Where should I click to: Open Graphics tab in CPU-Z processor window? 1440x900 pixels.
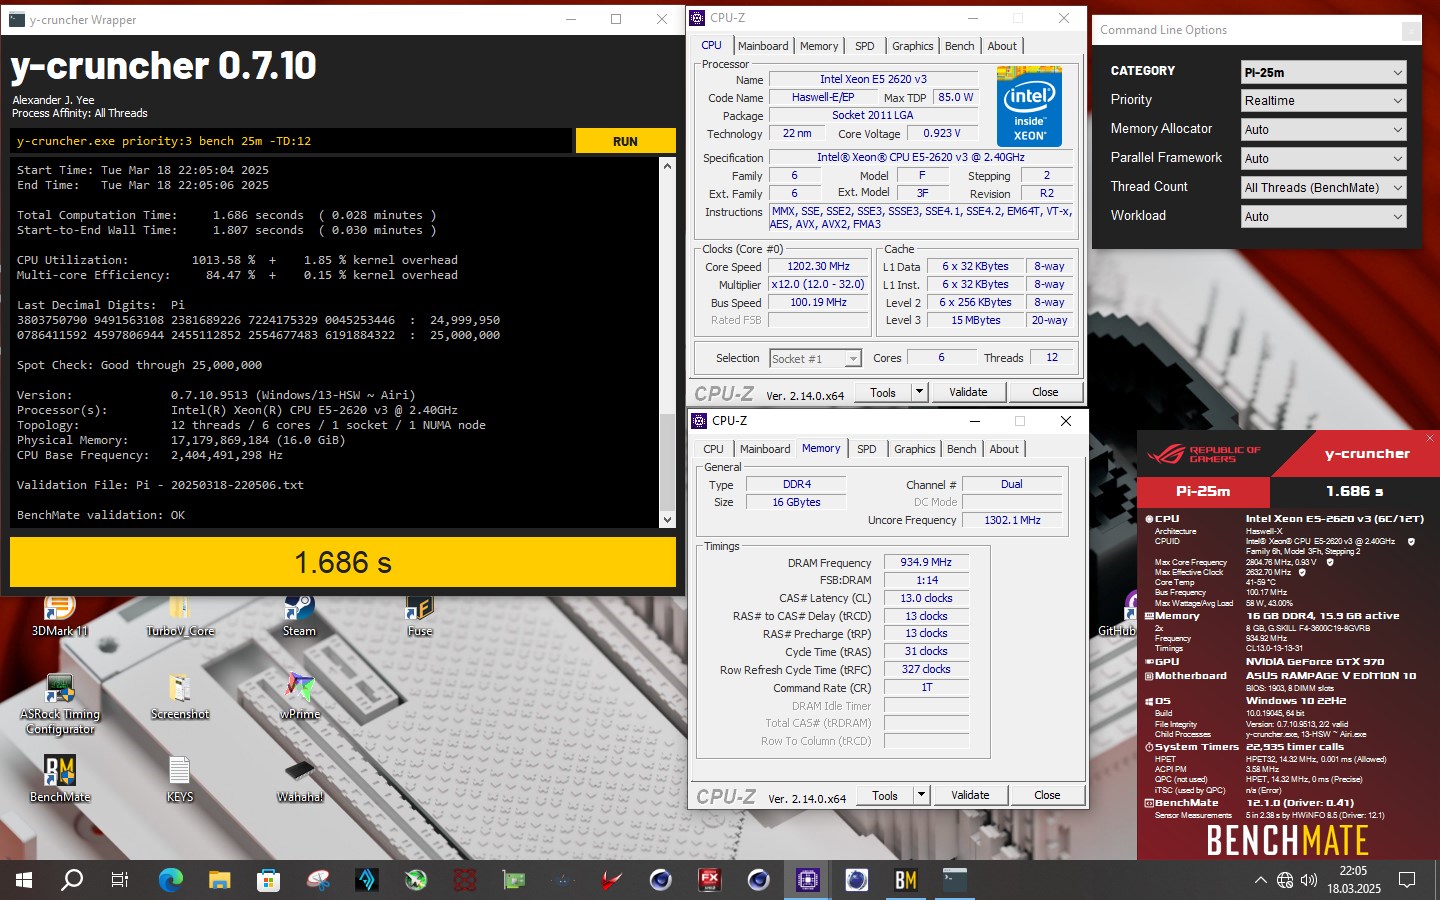click(x=912, y=46)
